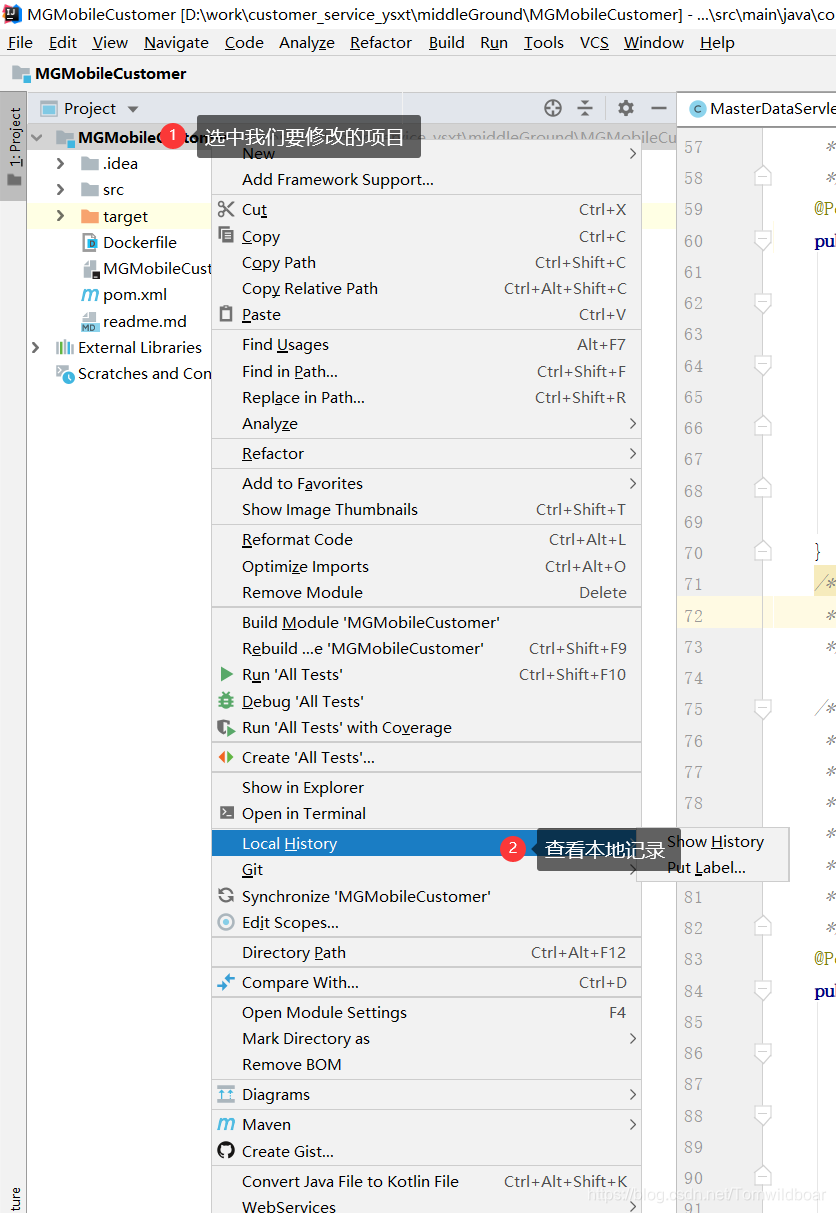This screenshot has width=836, height=1213.
Task: Expand the src folder
Action: [60, 189]
